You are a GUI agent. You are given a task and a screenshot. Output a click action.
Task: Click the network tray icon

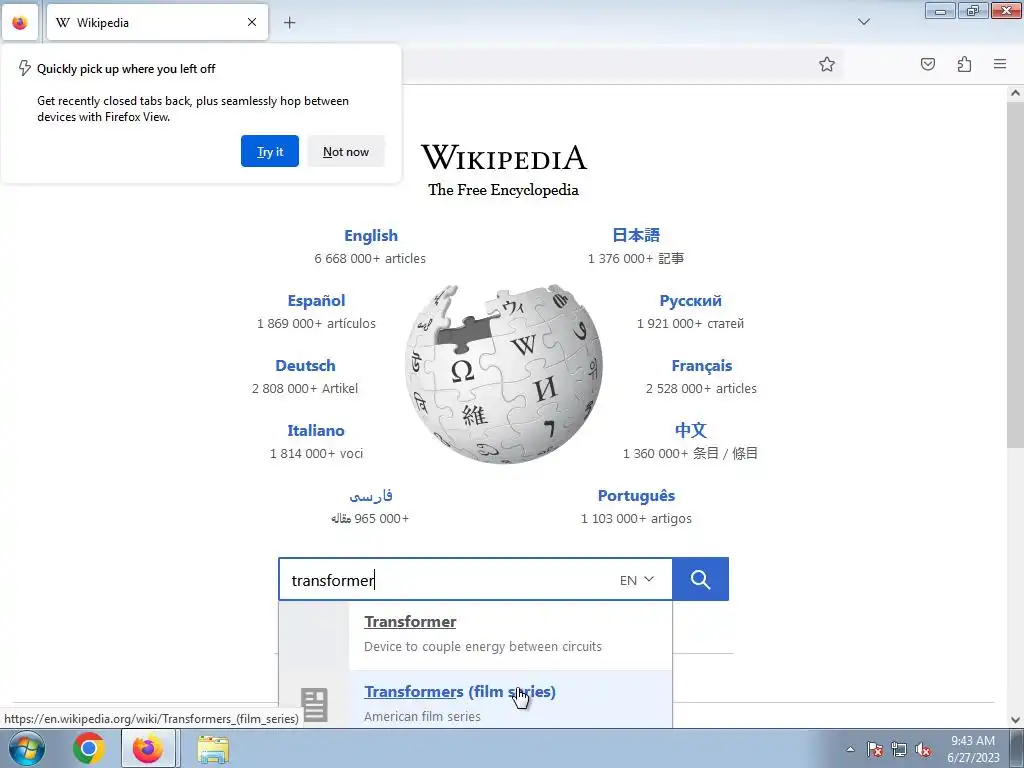899,749
